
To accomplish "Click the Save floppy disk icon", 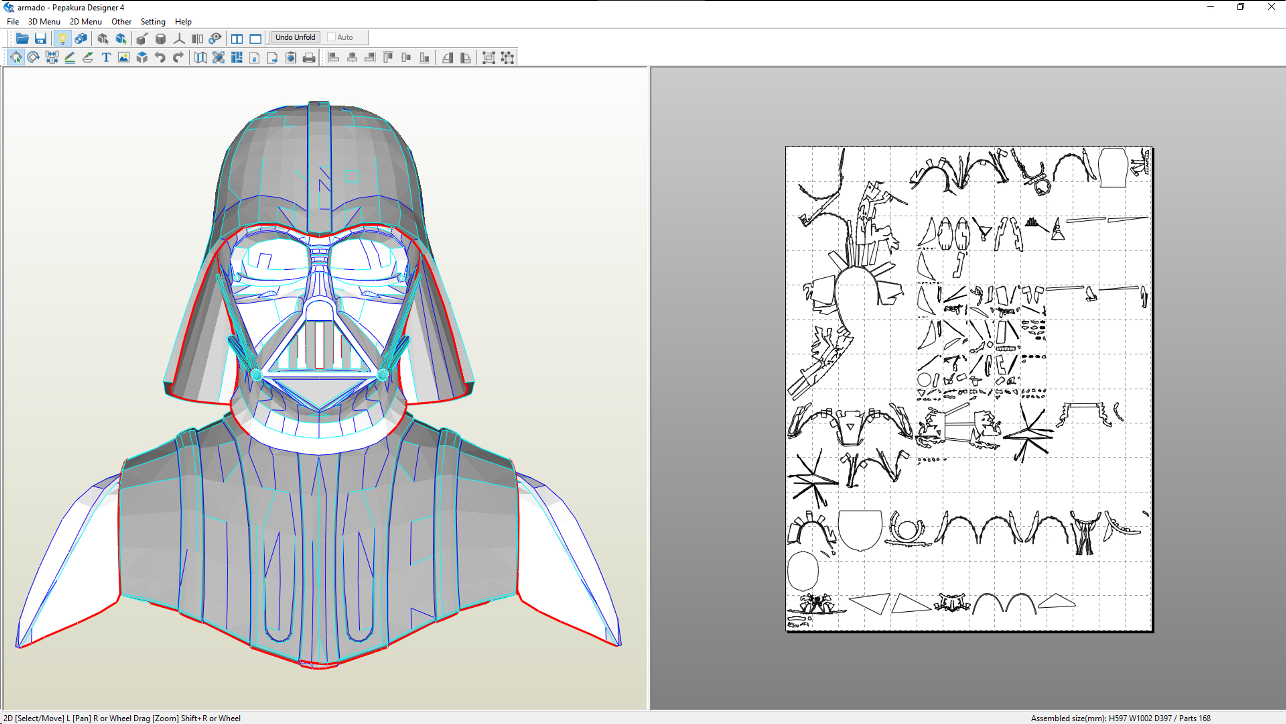I will click(x=41, y=38).
